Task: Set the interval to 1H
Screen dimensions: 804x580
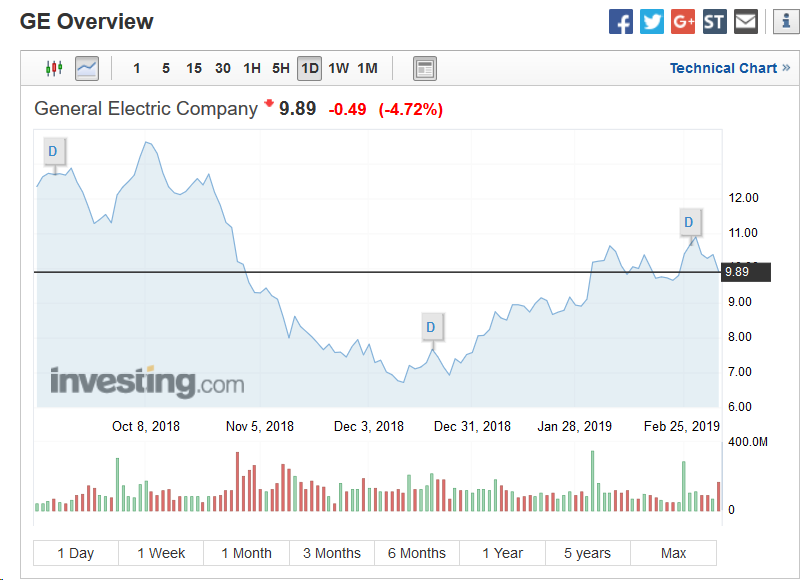Action: pos(252,68)
